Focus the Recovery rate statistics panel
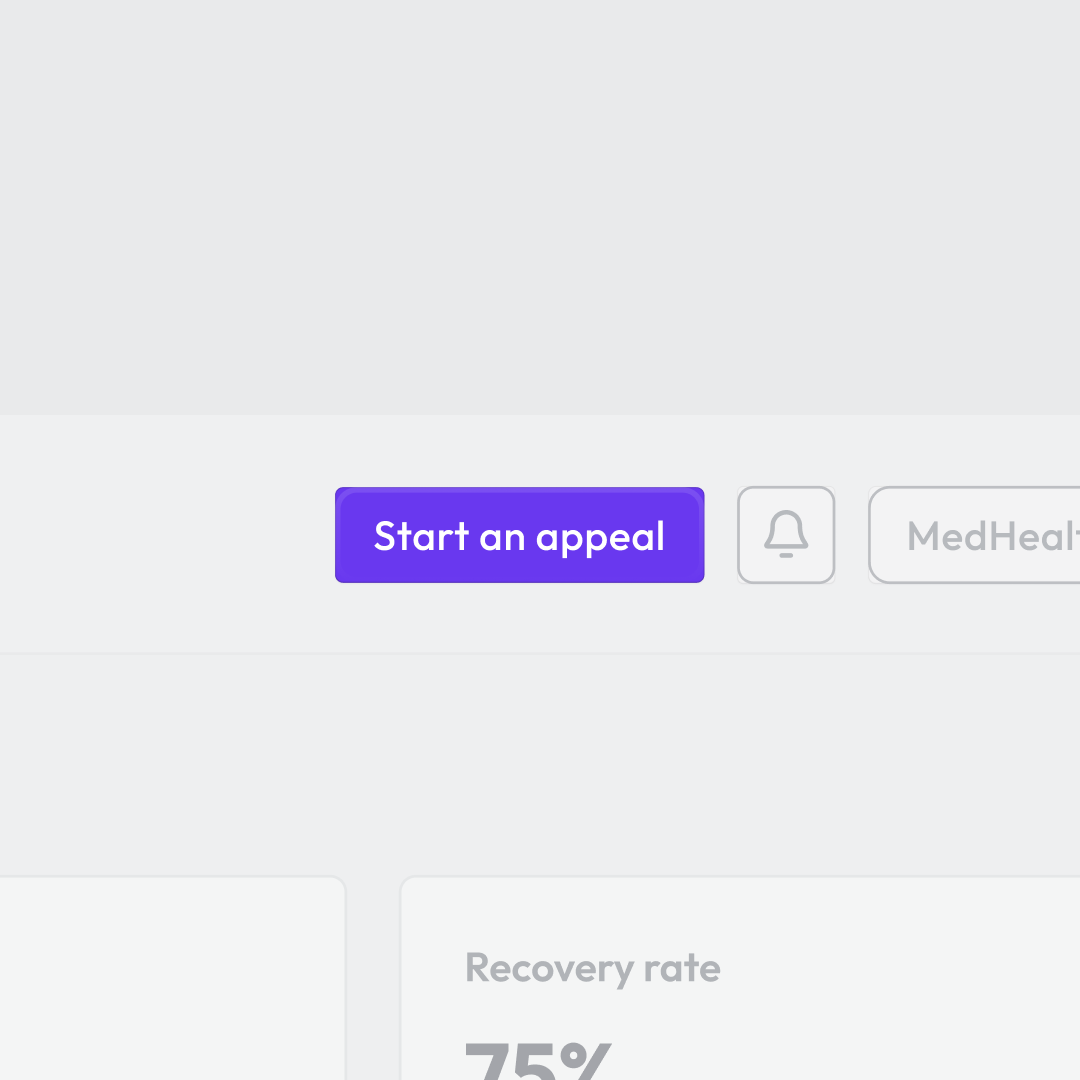Screen dimensions: 1080x1080 pyautogui.click(x=740, y=978)
